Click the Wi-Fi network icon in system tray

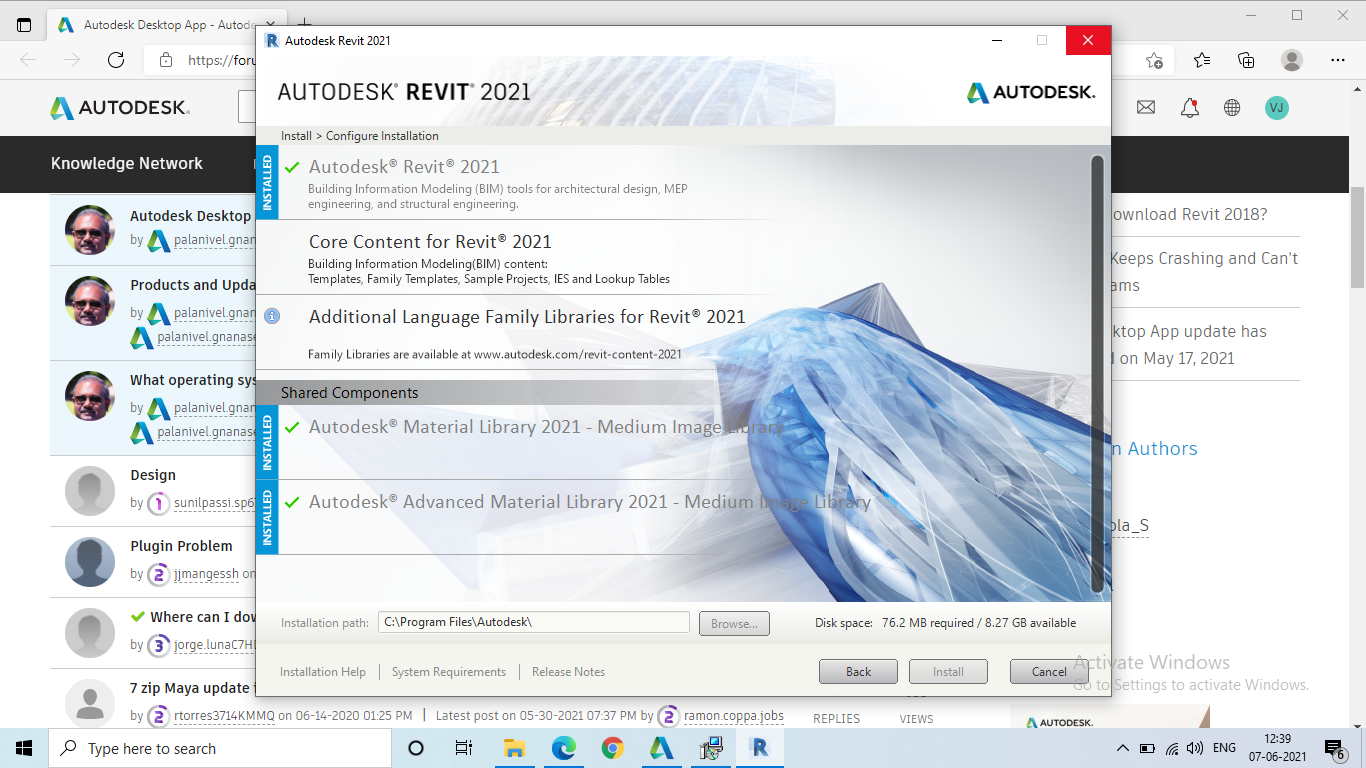(1172, 748)
